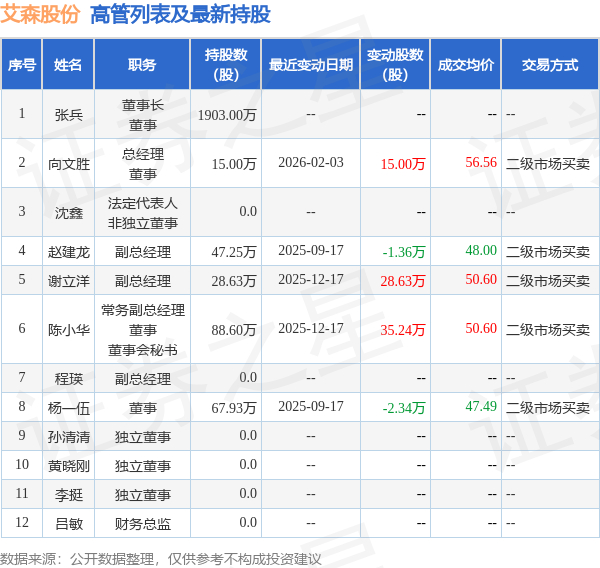Viewport: 600px width, 568px height.
Task: Click the 艾森股份 title text
Action: pyautogui.click(x=40, y=14)
